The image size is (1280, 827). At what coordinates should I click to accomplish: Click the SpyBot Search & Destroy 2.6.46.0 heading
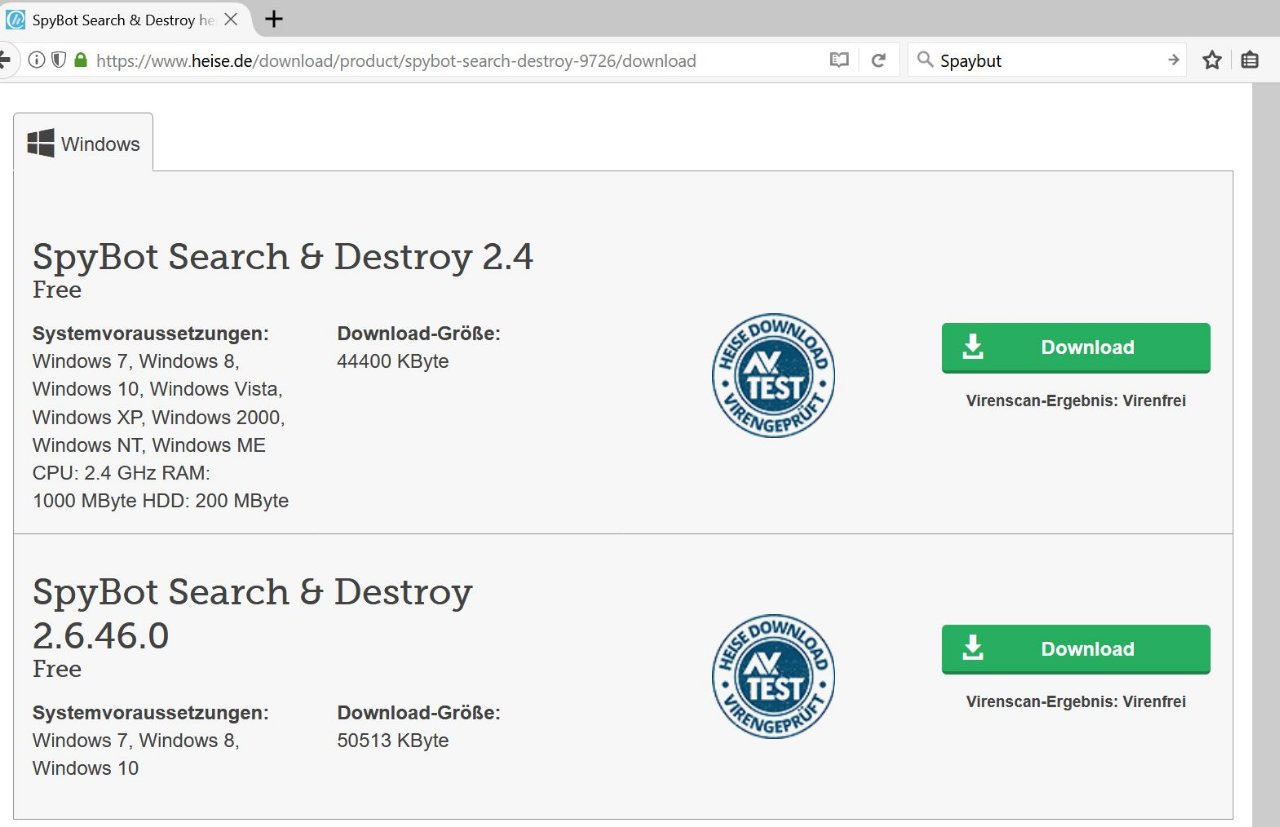[252, 612]
